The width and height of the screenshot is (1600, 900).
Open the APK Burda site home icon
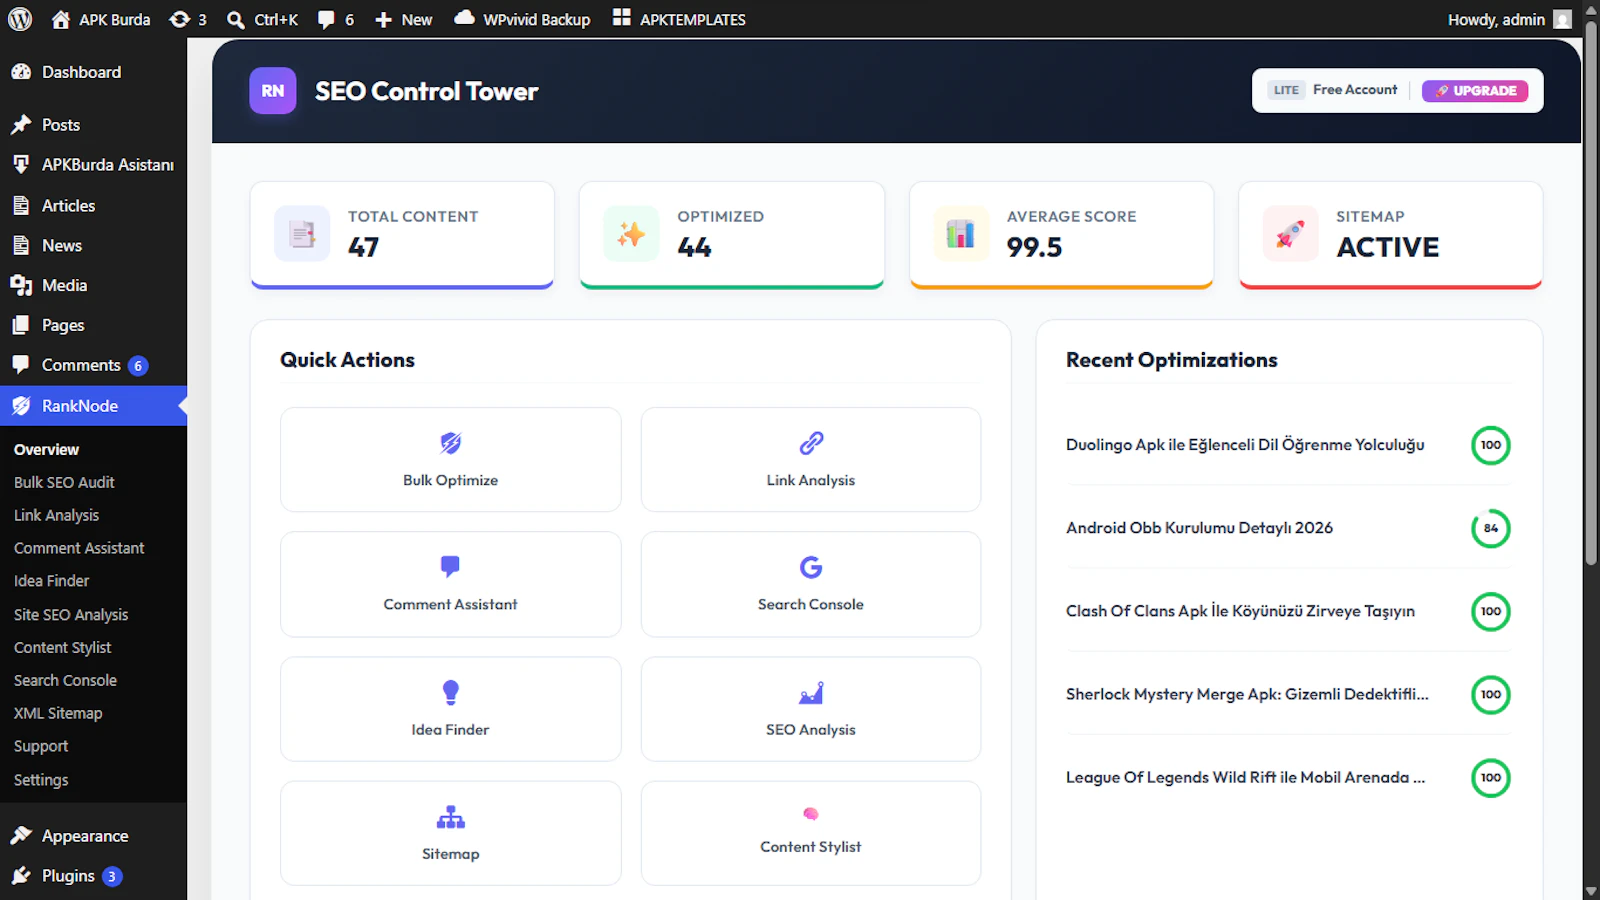[61, 19]
